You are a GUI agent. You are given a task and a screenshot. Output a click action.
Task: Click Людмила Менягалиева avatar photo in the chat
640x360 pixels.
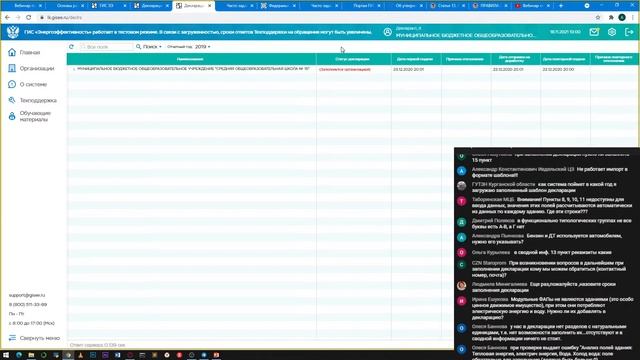click(462, 286)
